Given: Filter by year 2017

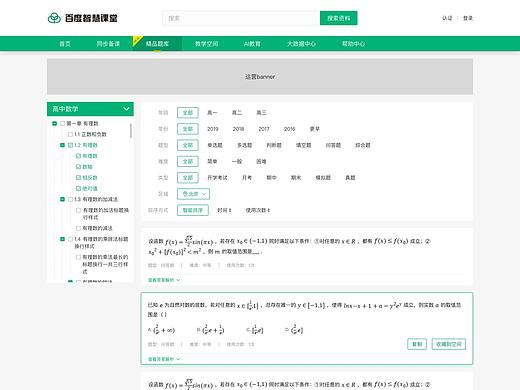Looking at the screenshot, I should coord(264,129).
